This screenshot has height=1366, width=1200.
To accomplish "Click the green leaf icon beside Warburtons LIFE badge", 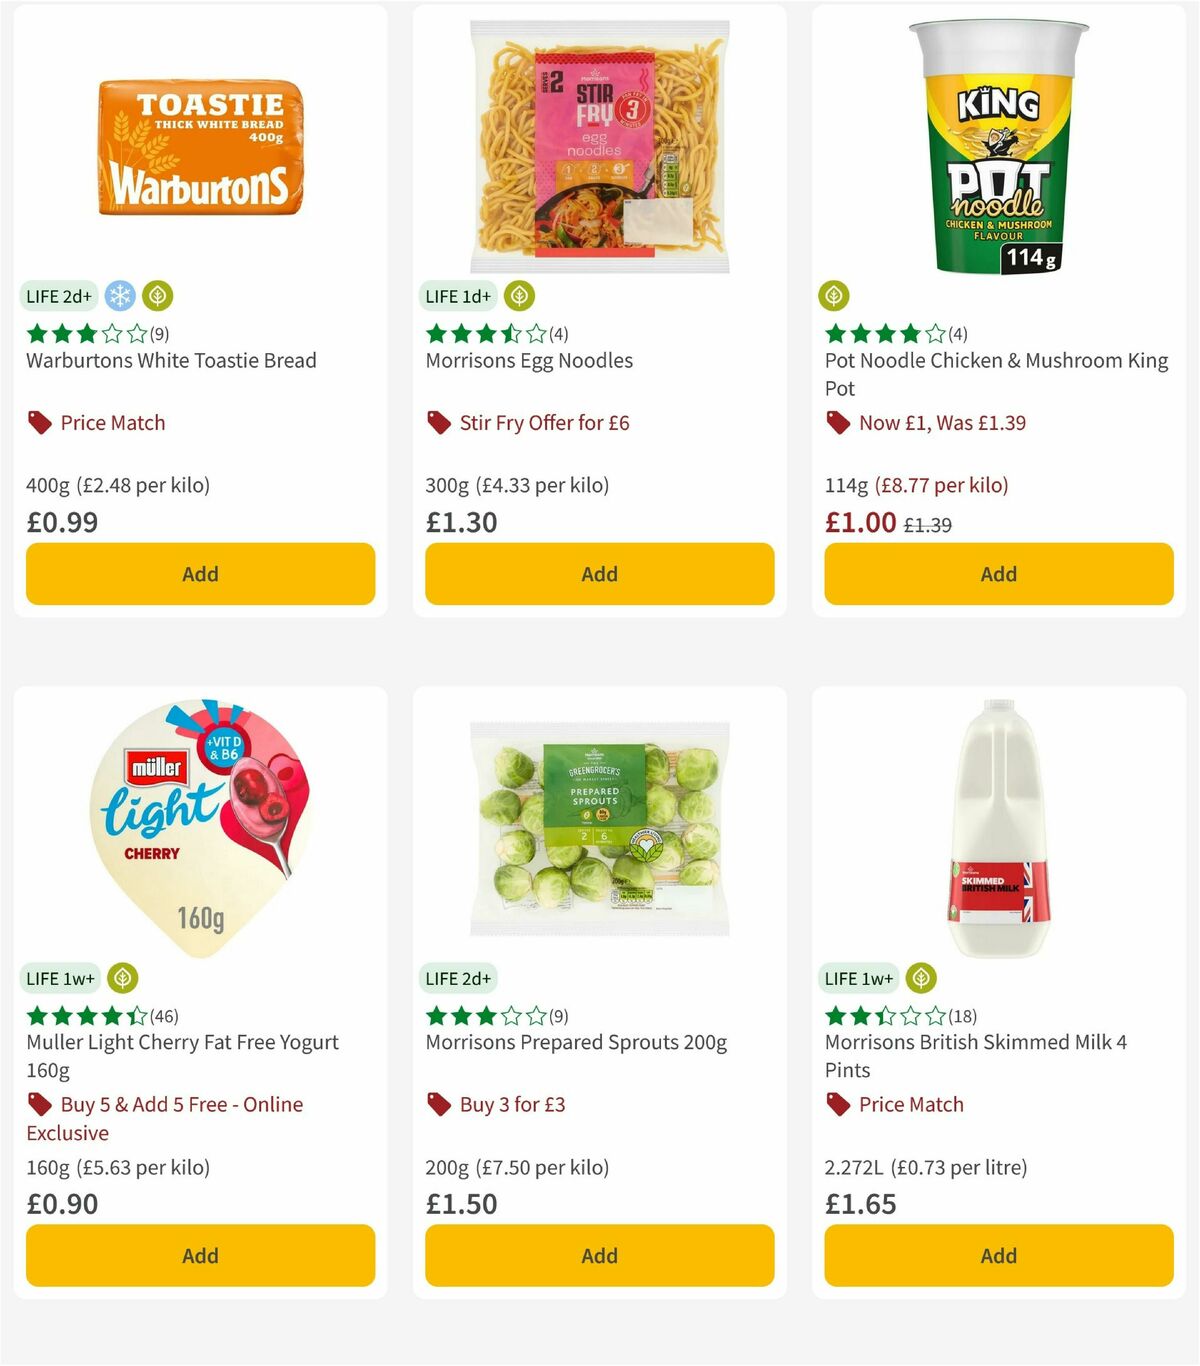I will coord(156,296).
